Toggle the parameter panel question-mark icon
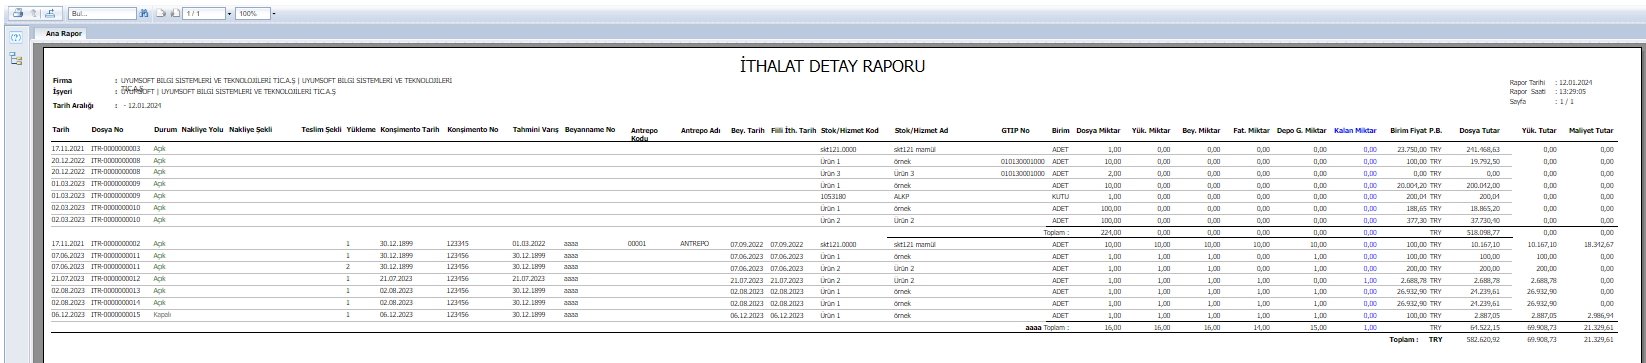The width and height of the screenshot is (1646, 363). point(16,37)
